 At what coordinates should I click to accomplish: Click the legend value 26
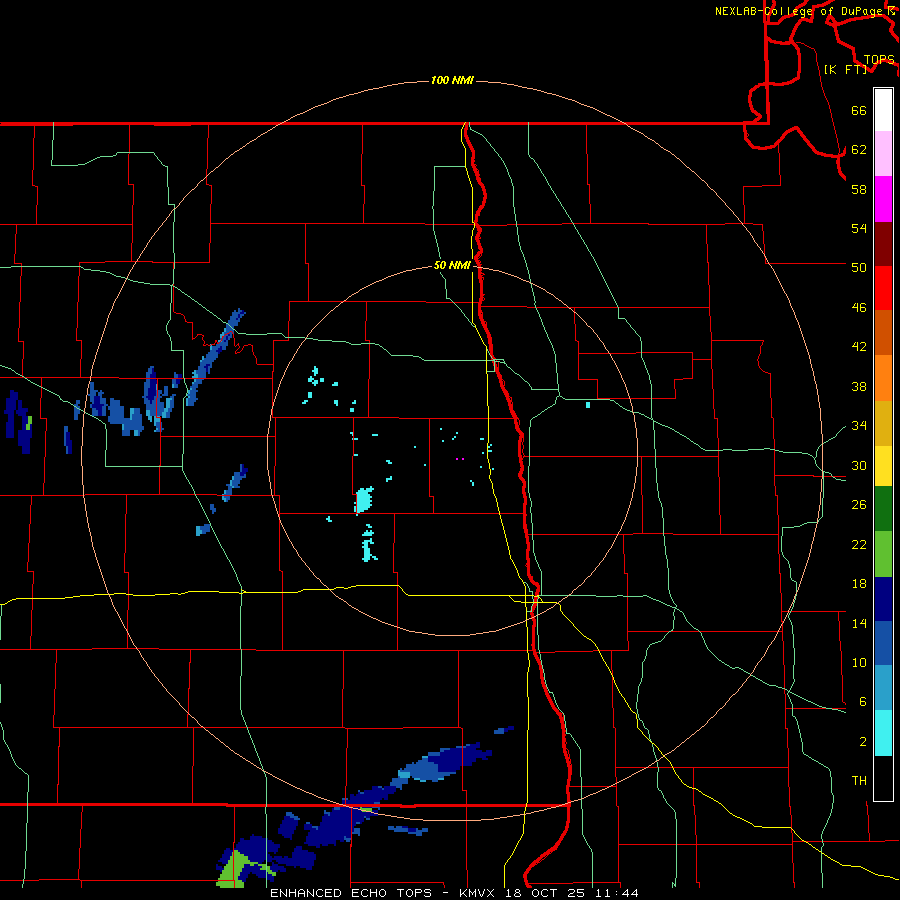click(859, 505)
